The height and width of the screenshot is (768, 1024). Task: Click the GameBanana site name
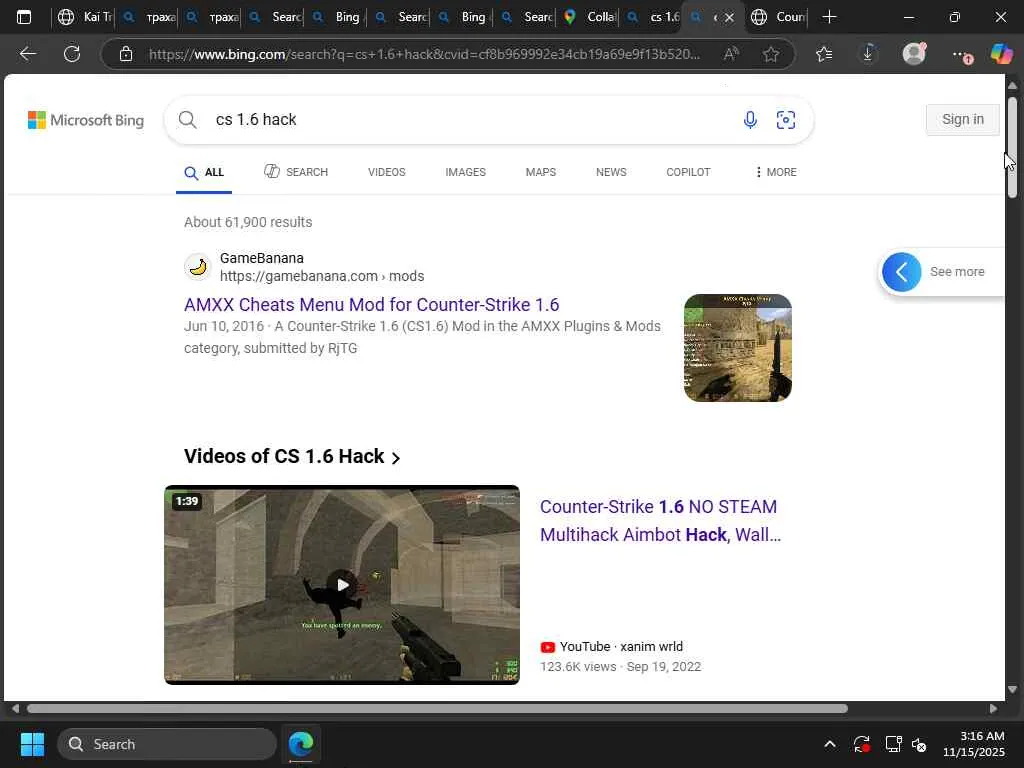click(x=261, y=258)
